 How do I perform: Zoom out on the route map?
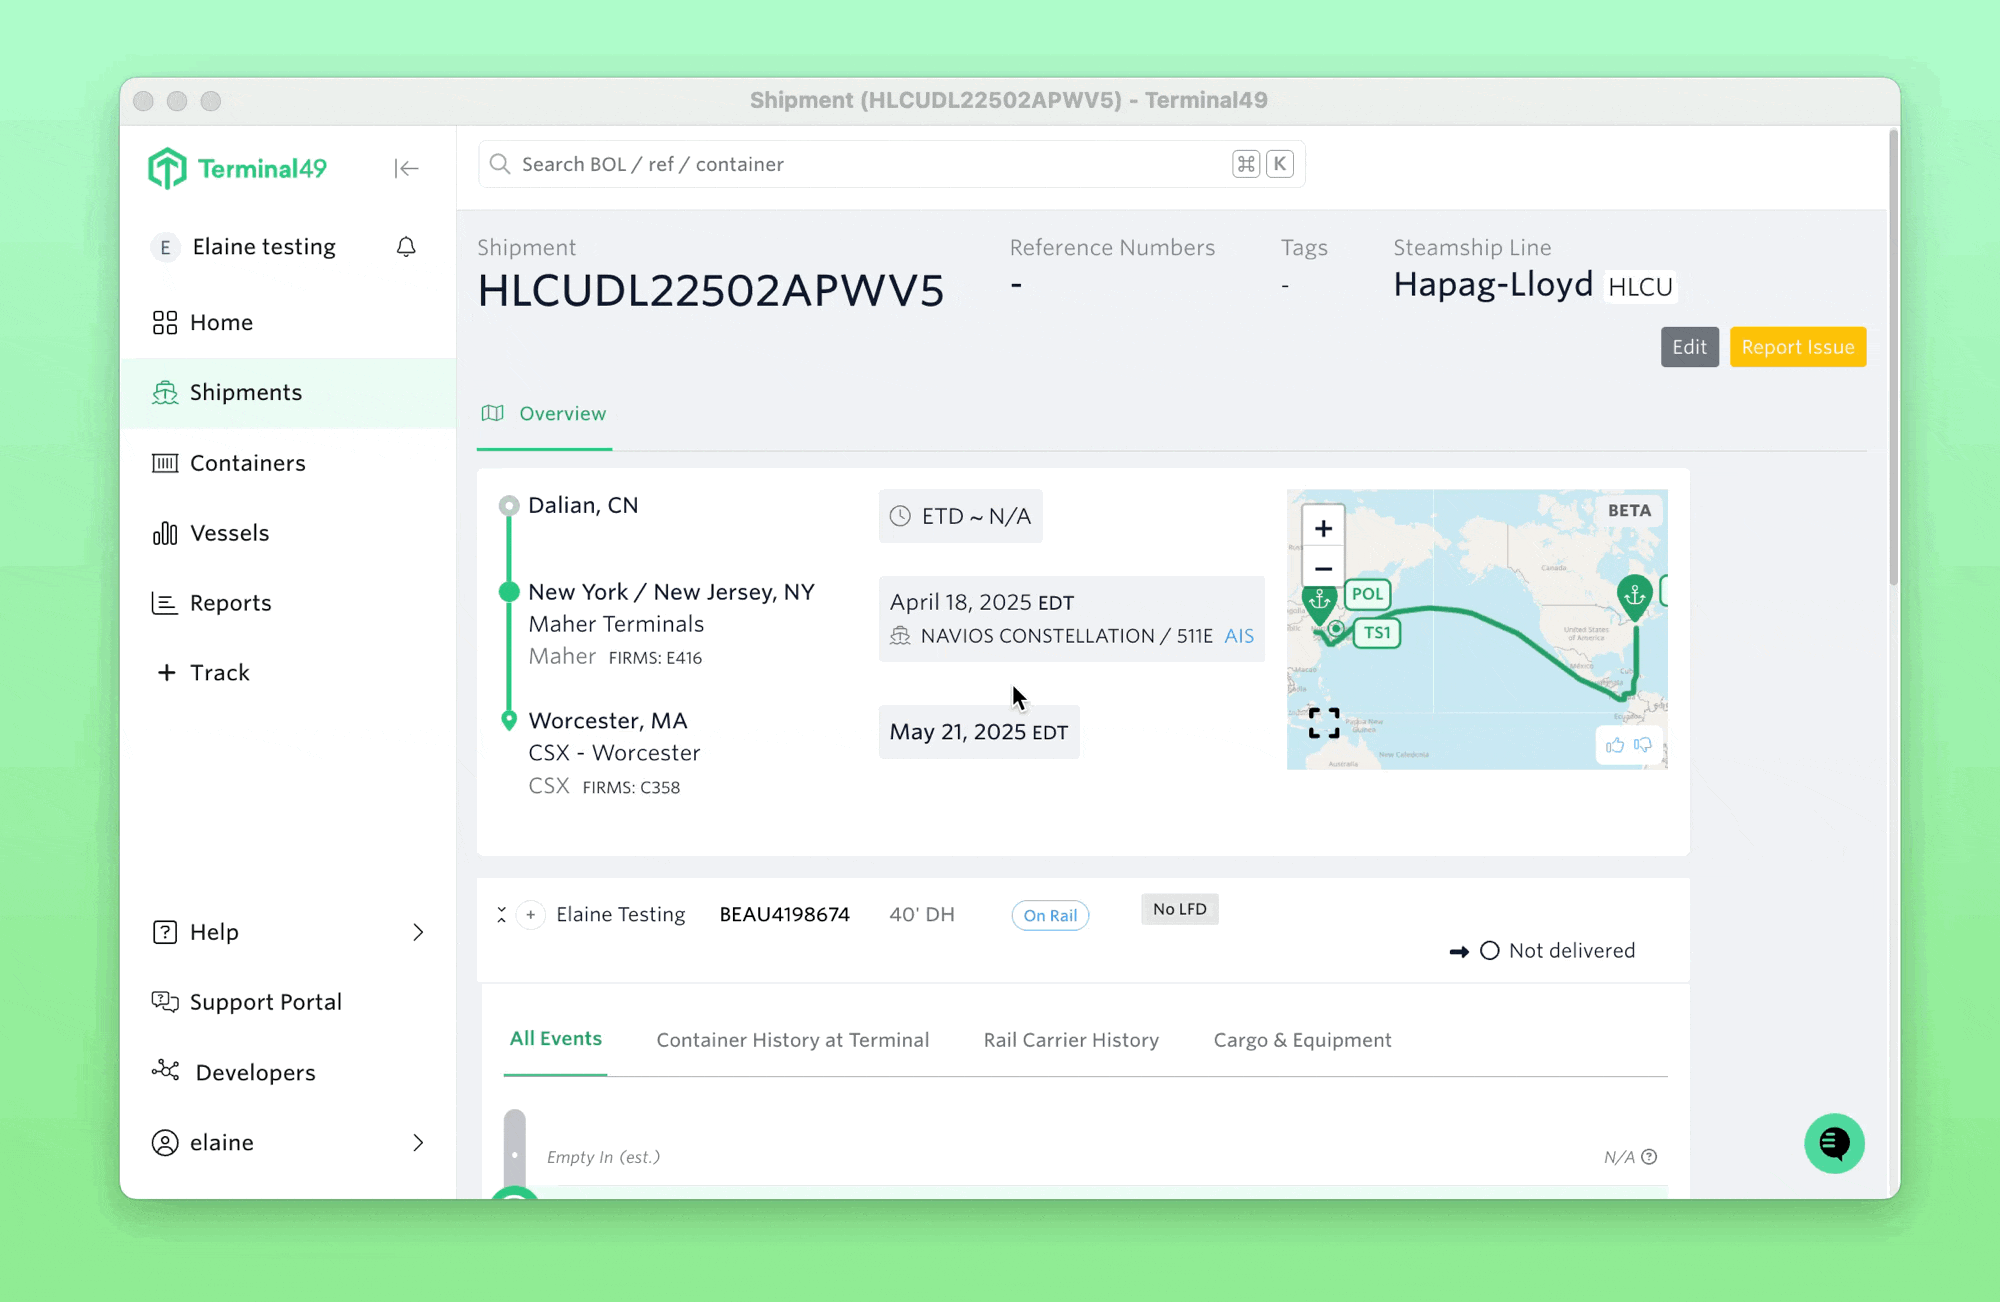[x=1323, y=569]
